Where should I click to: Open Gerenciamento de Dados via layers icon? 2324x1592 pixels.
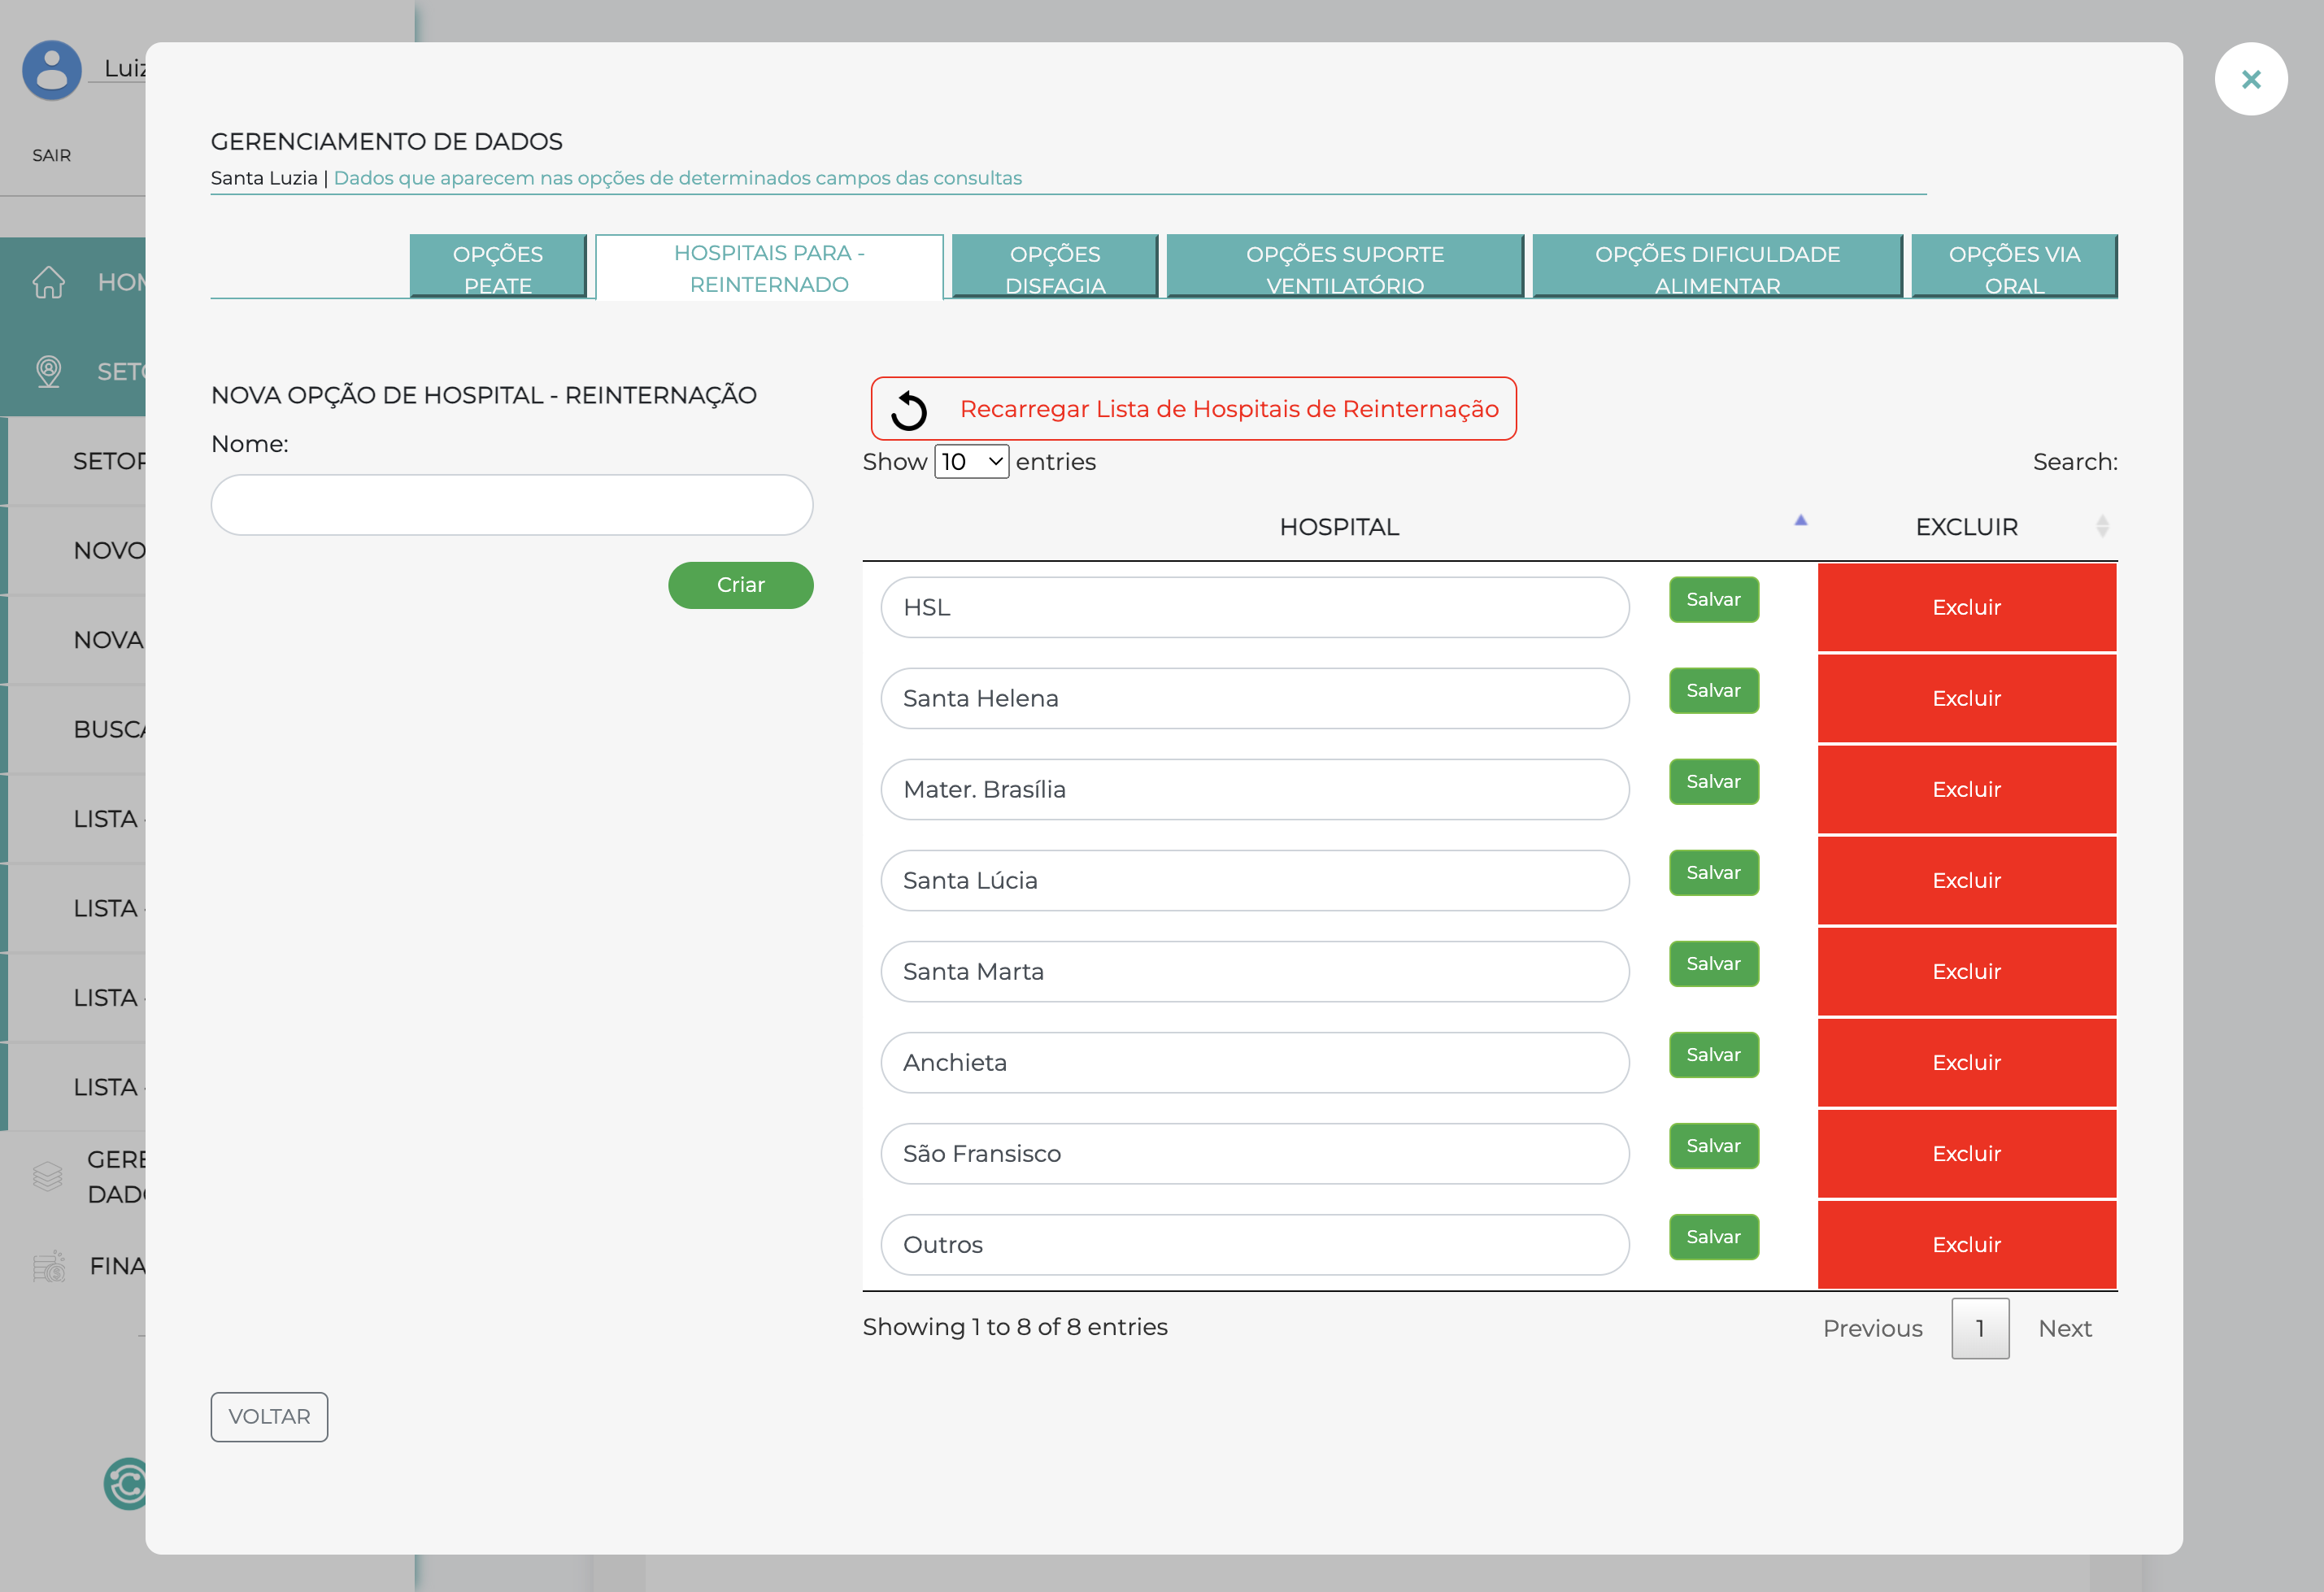(x=47, y=1176)
